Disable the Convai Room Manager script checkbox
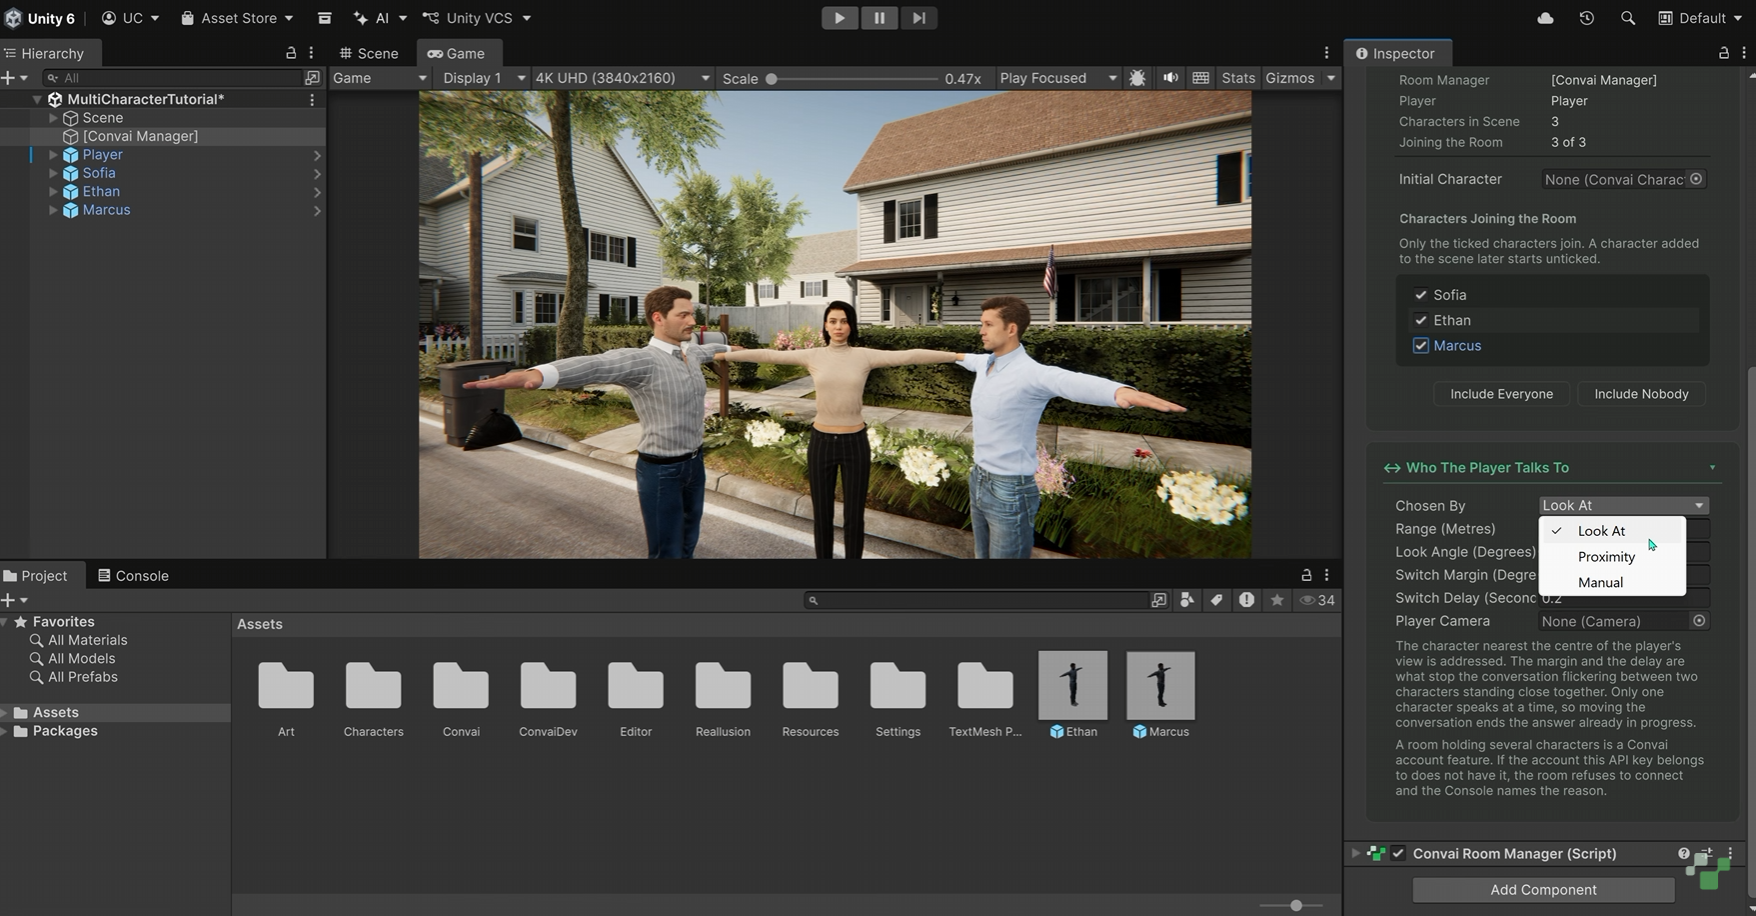Image resolution: width=1756 pixels, height=916 pixels. click(1398, 853)
